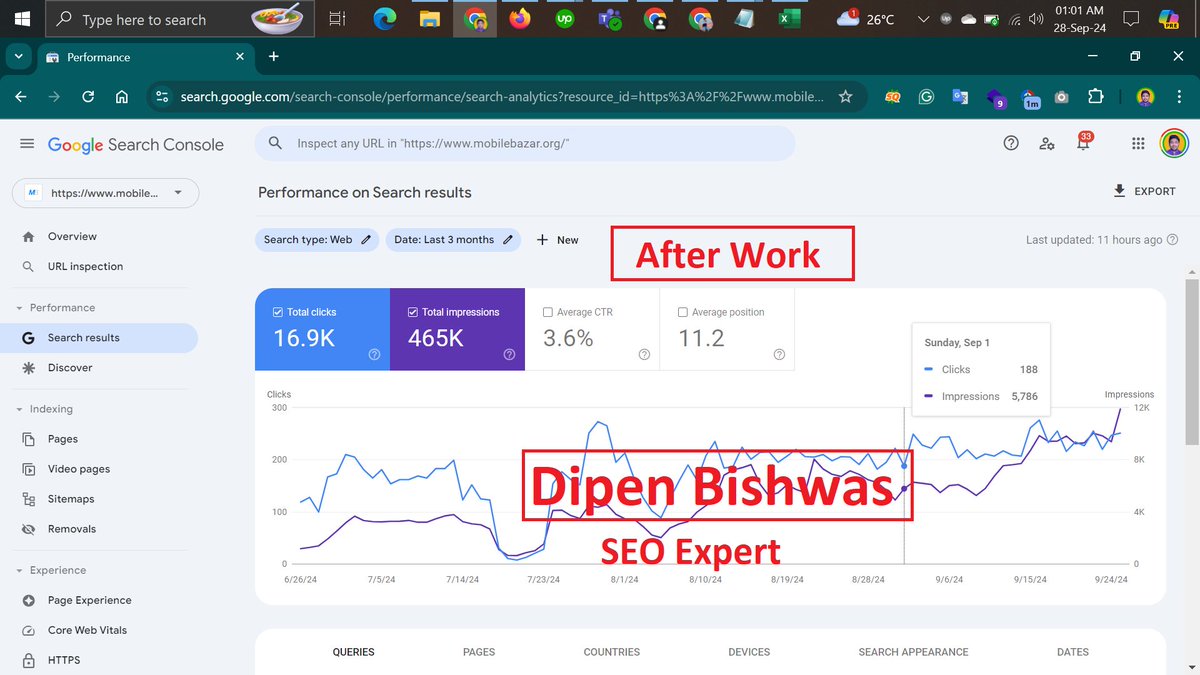
Task: Open Task View on the taskbar
Action: (x=337, y=19)
